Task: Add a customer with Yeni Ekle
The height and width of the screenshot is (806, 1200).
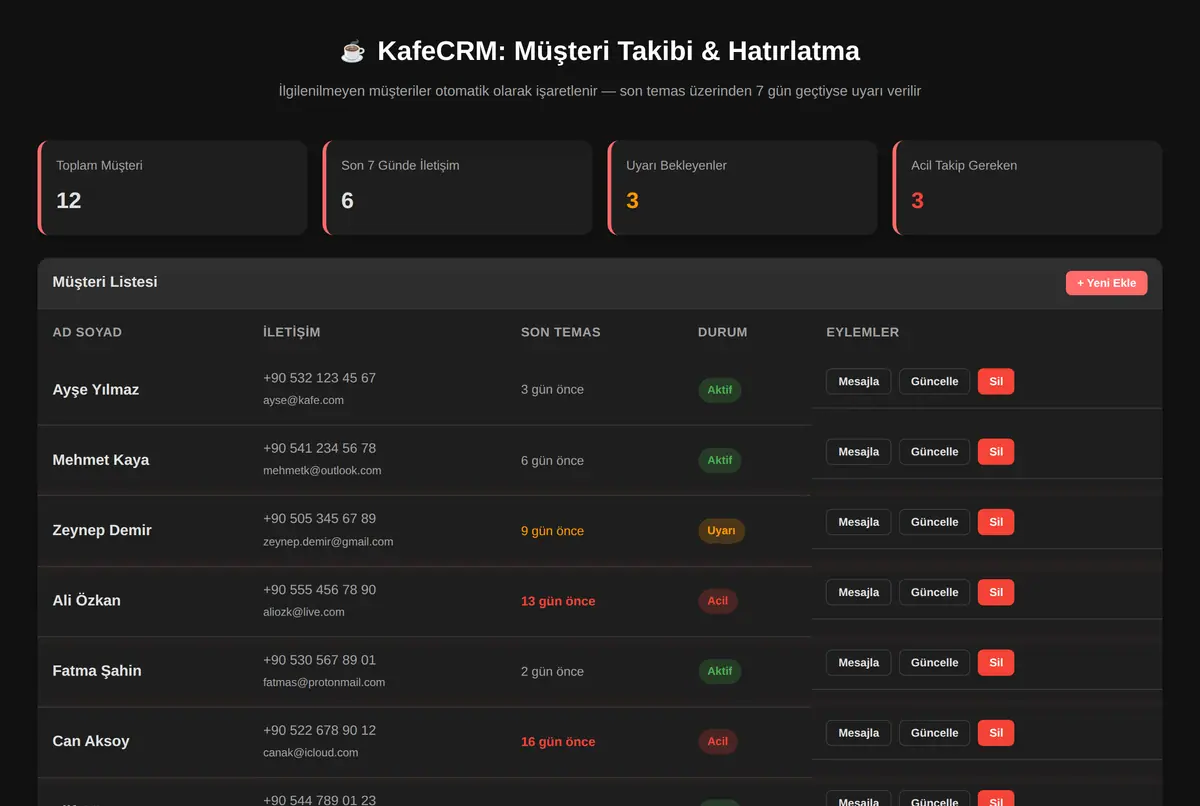Action: 1106,283
